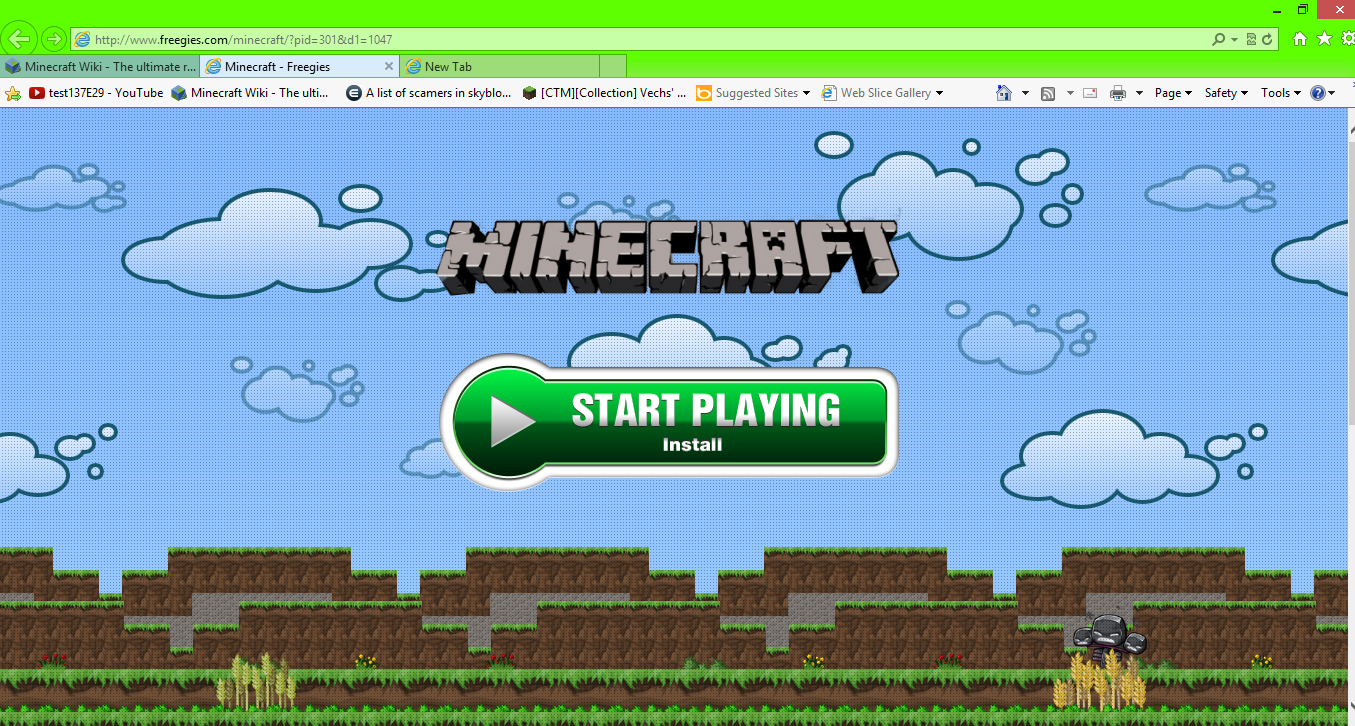The width and height of the screenshot is (1355, 726).
Task: Open test137E29 - YouTube favorite
Action: pyautogui.click(x=96, y=93)
